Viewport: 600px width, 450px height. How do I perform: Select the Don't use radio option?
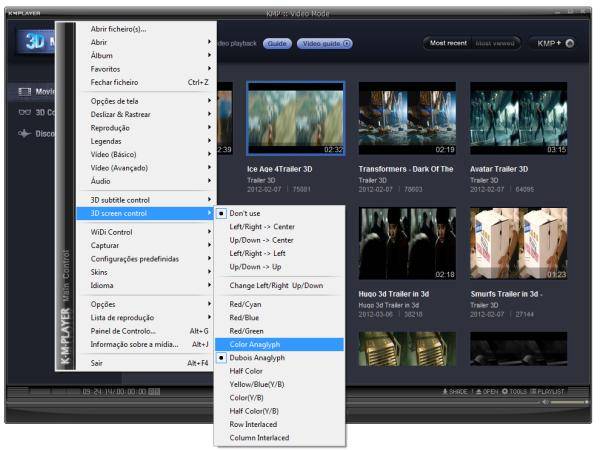[x=221, y=213]
